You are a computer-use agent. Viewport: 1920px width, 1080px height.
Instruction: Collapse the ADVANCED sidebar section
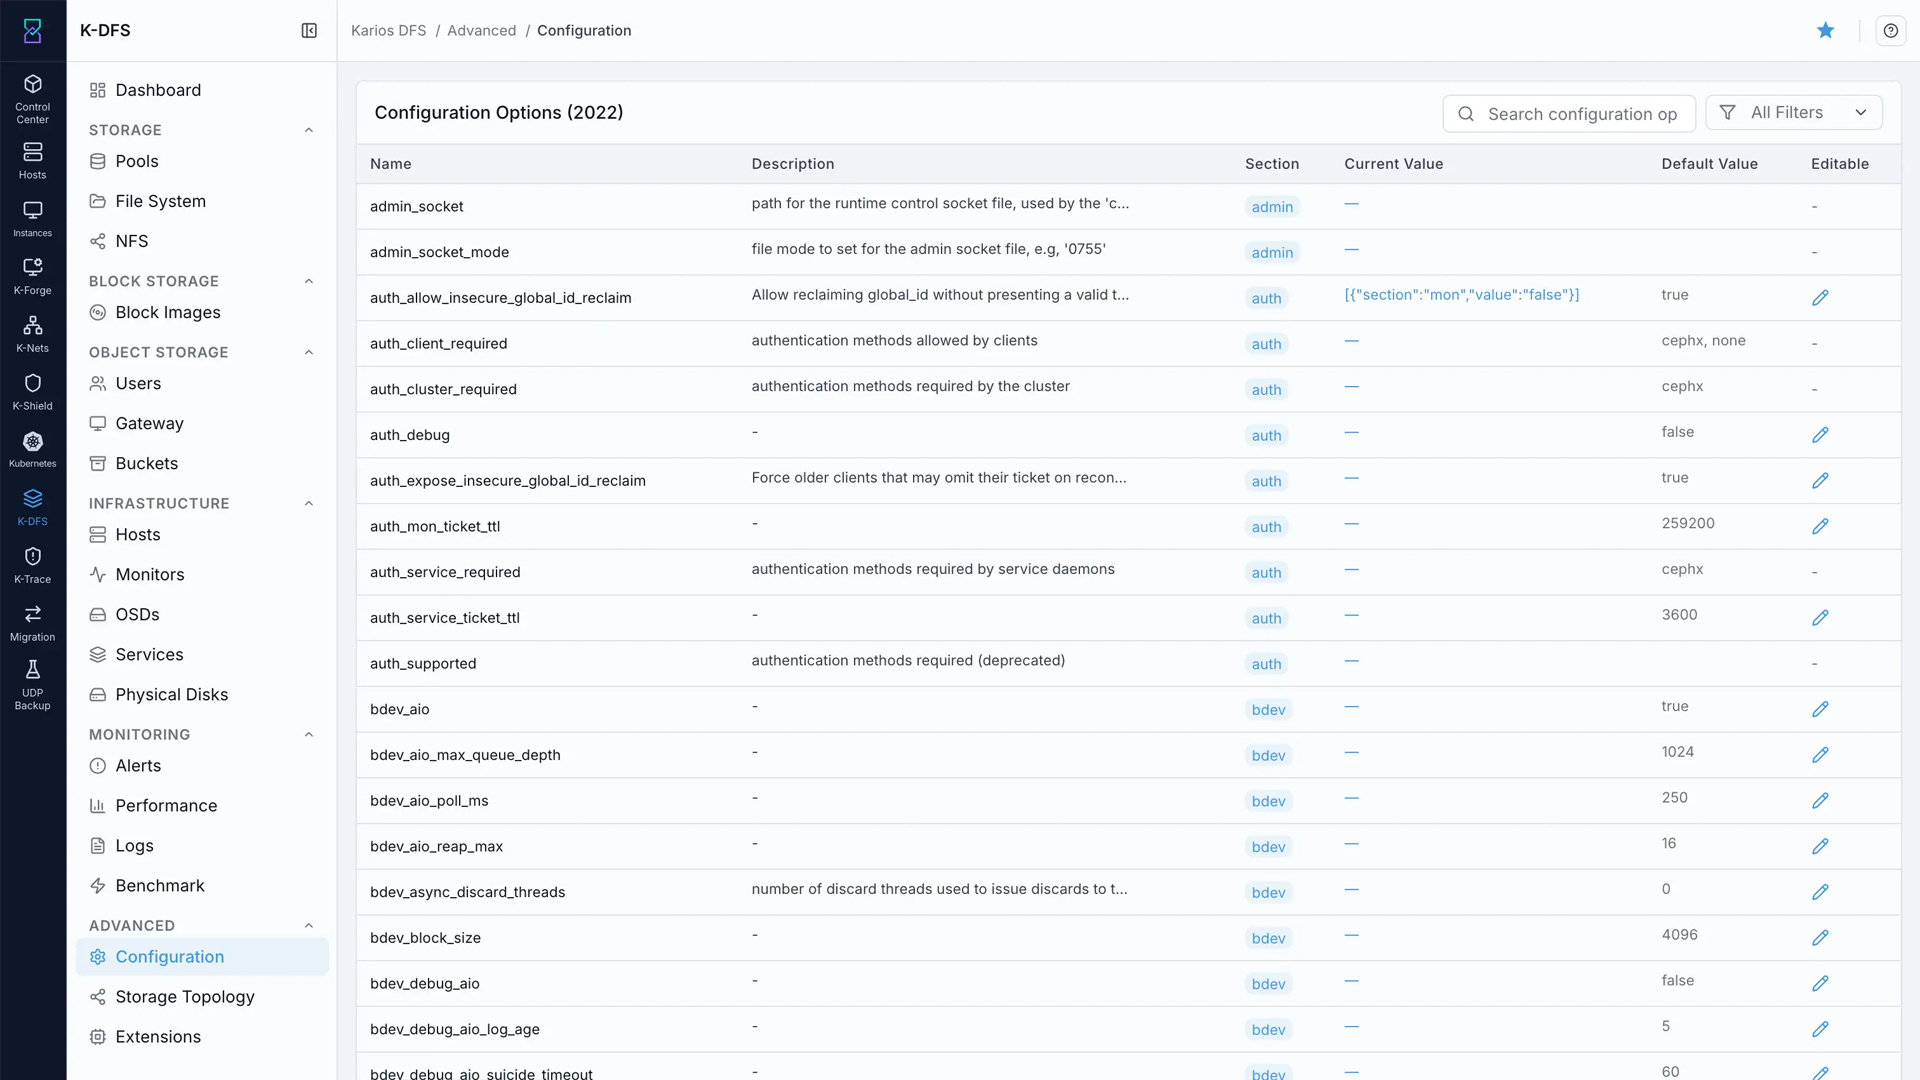[309, 925]
